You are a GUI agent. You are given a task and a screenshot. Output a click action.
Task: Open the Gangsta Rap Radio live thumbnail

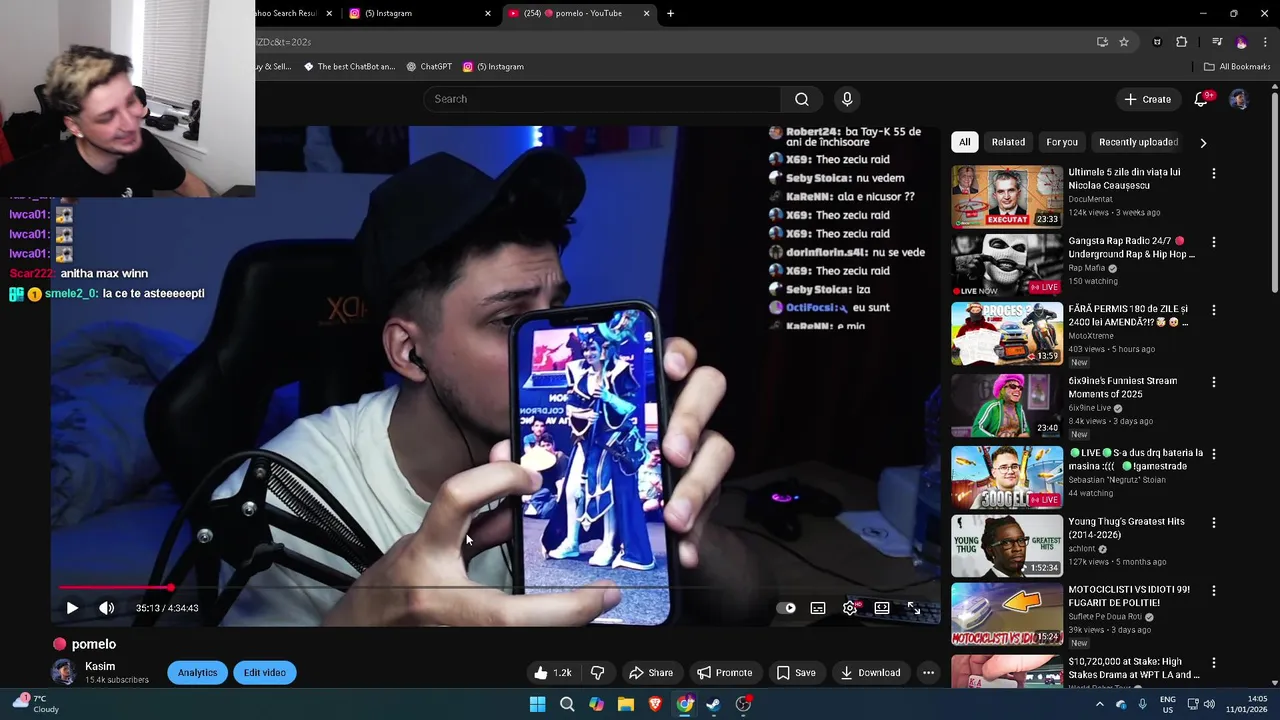pyautogui.click(x=1007, y=265)
